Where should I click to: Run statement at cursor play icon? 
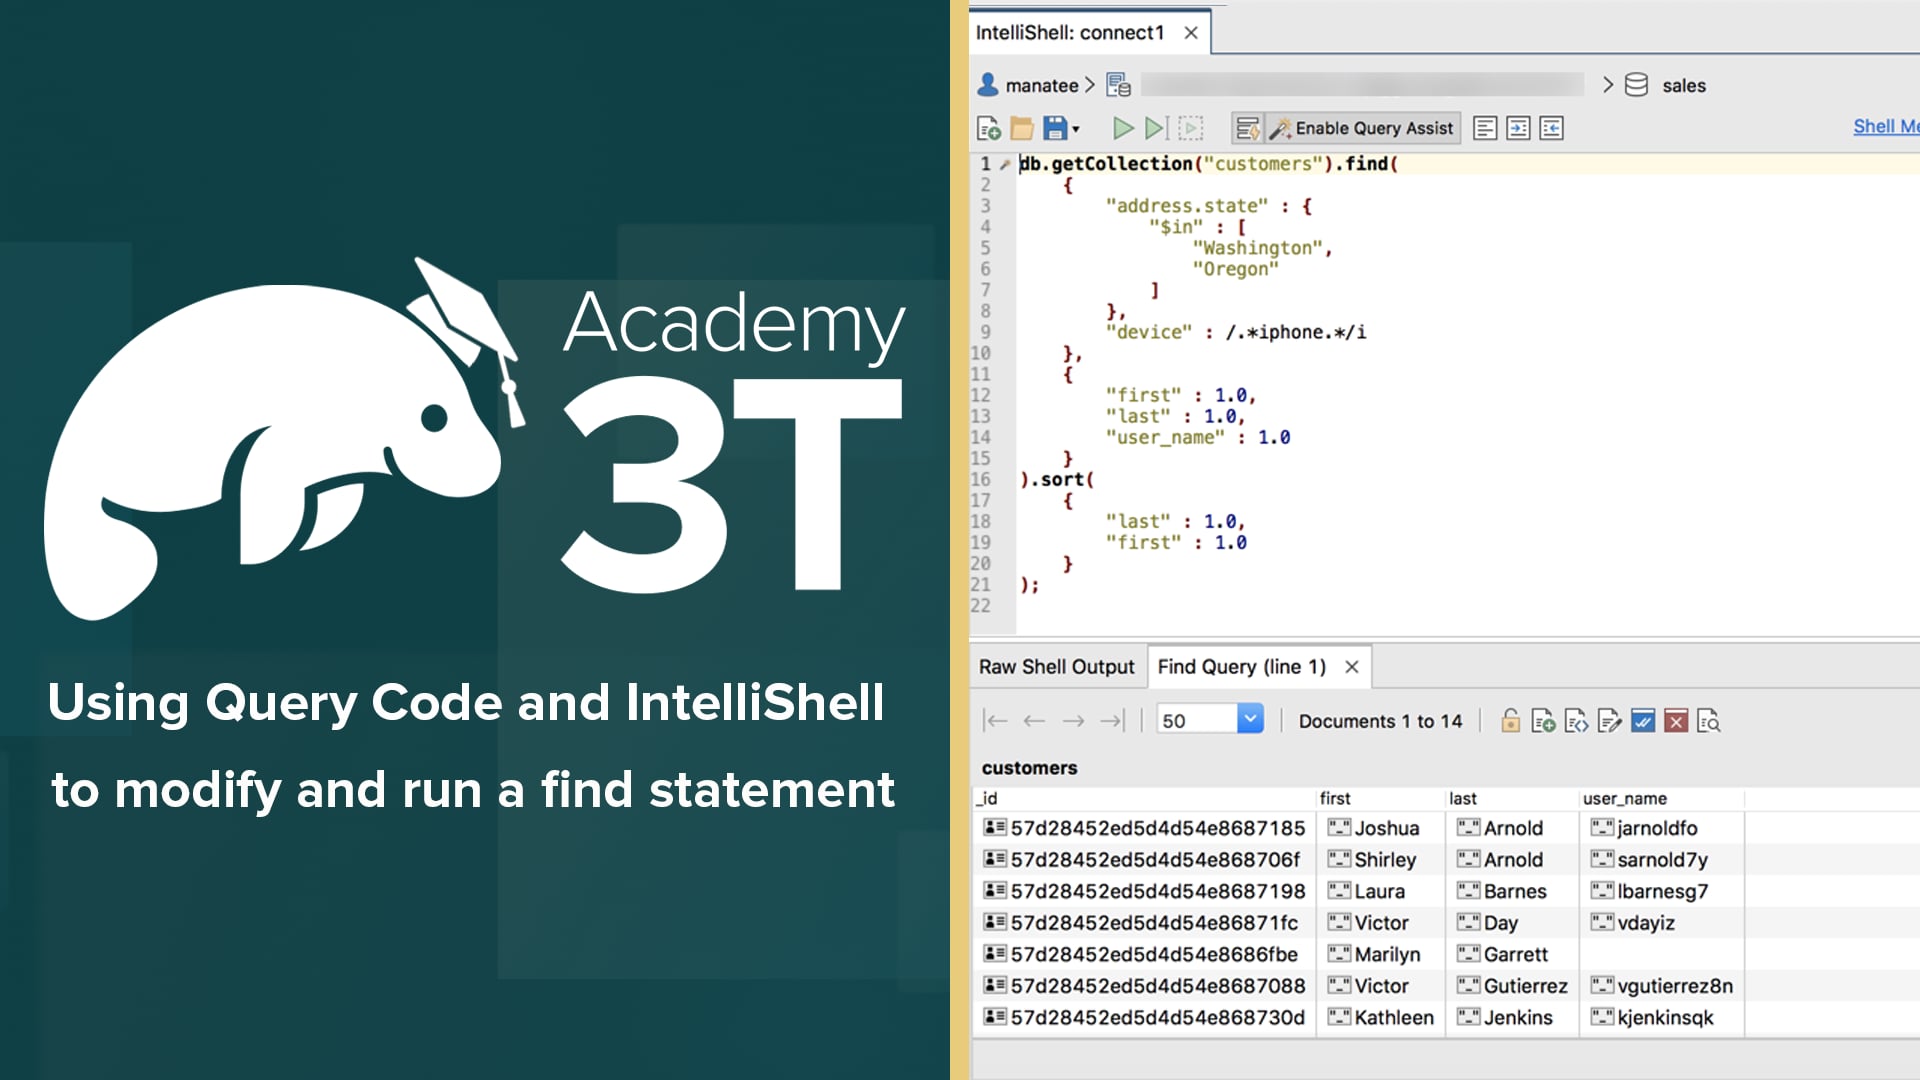pos(1156,128)
